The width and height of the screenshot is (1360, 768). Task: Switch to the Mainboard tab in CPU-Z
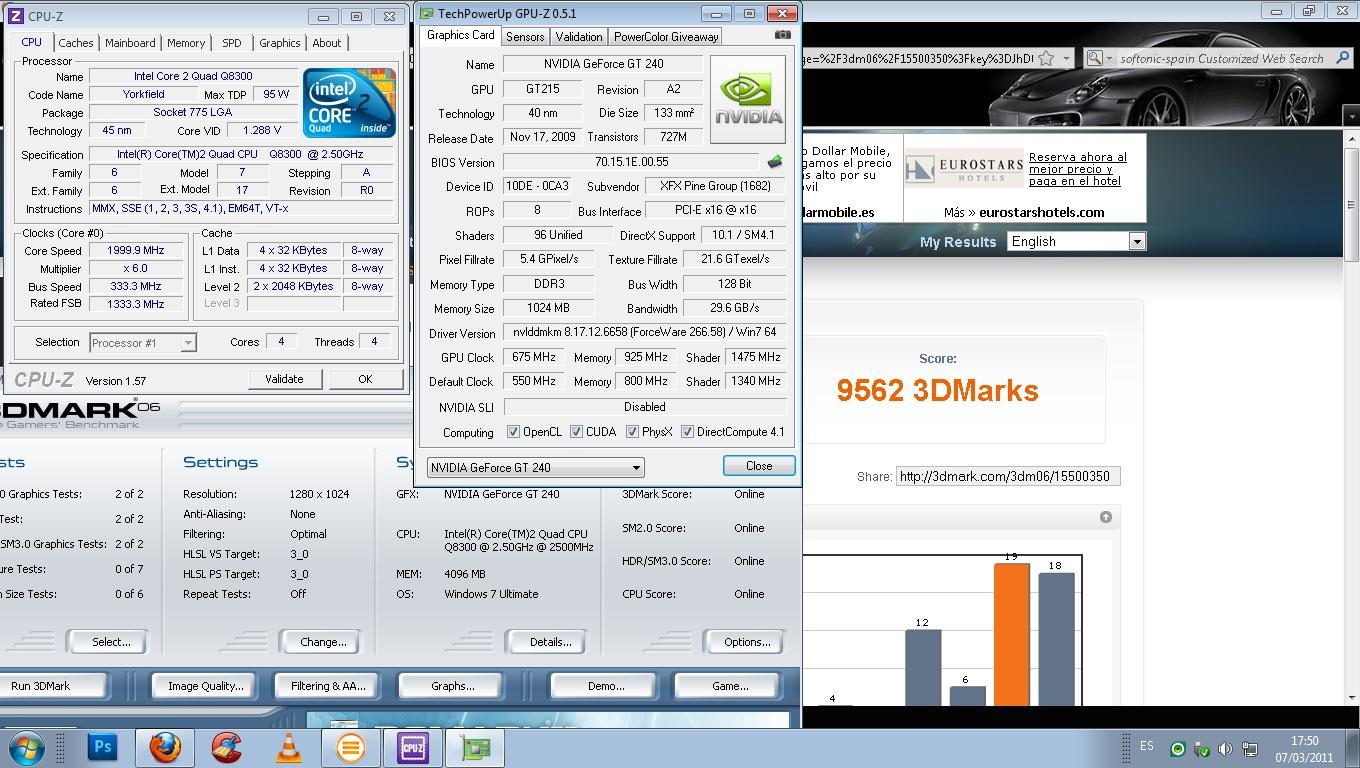[130, 43]
